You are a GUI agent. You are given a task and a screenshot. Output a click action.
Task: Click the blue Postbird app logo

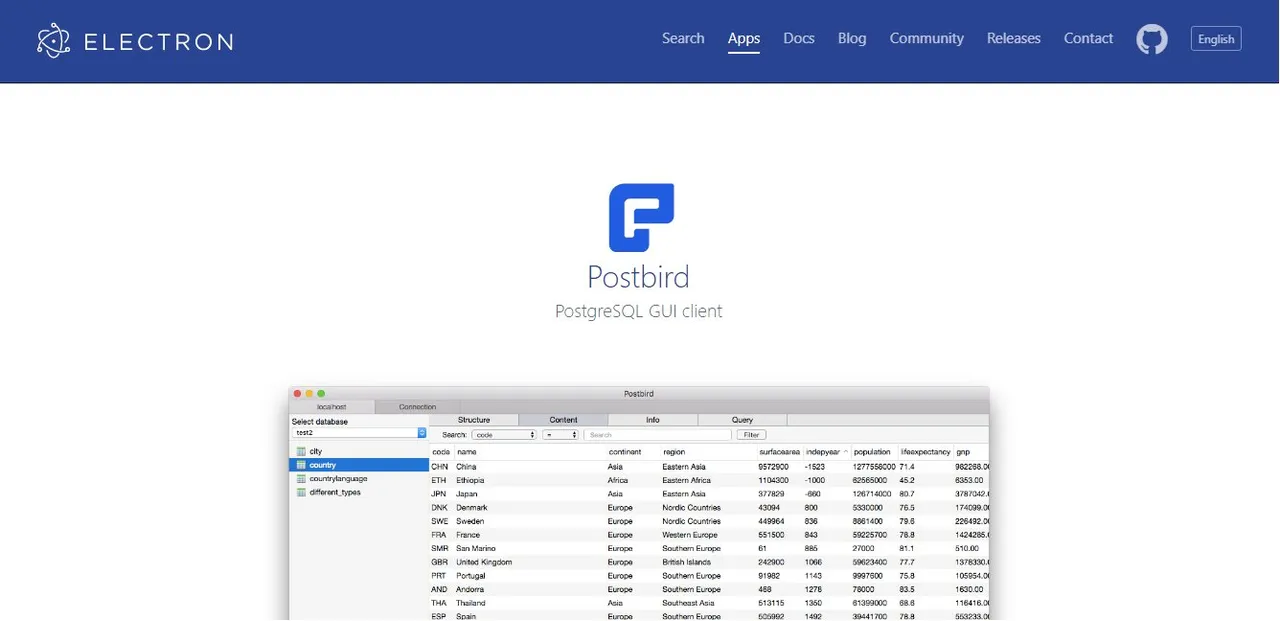click(x=641, y=217)
